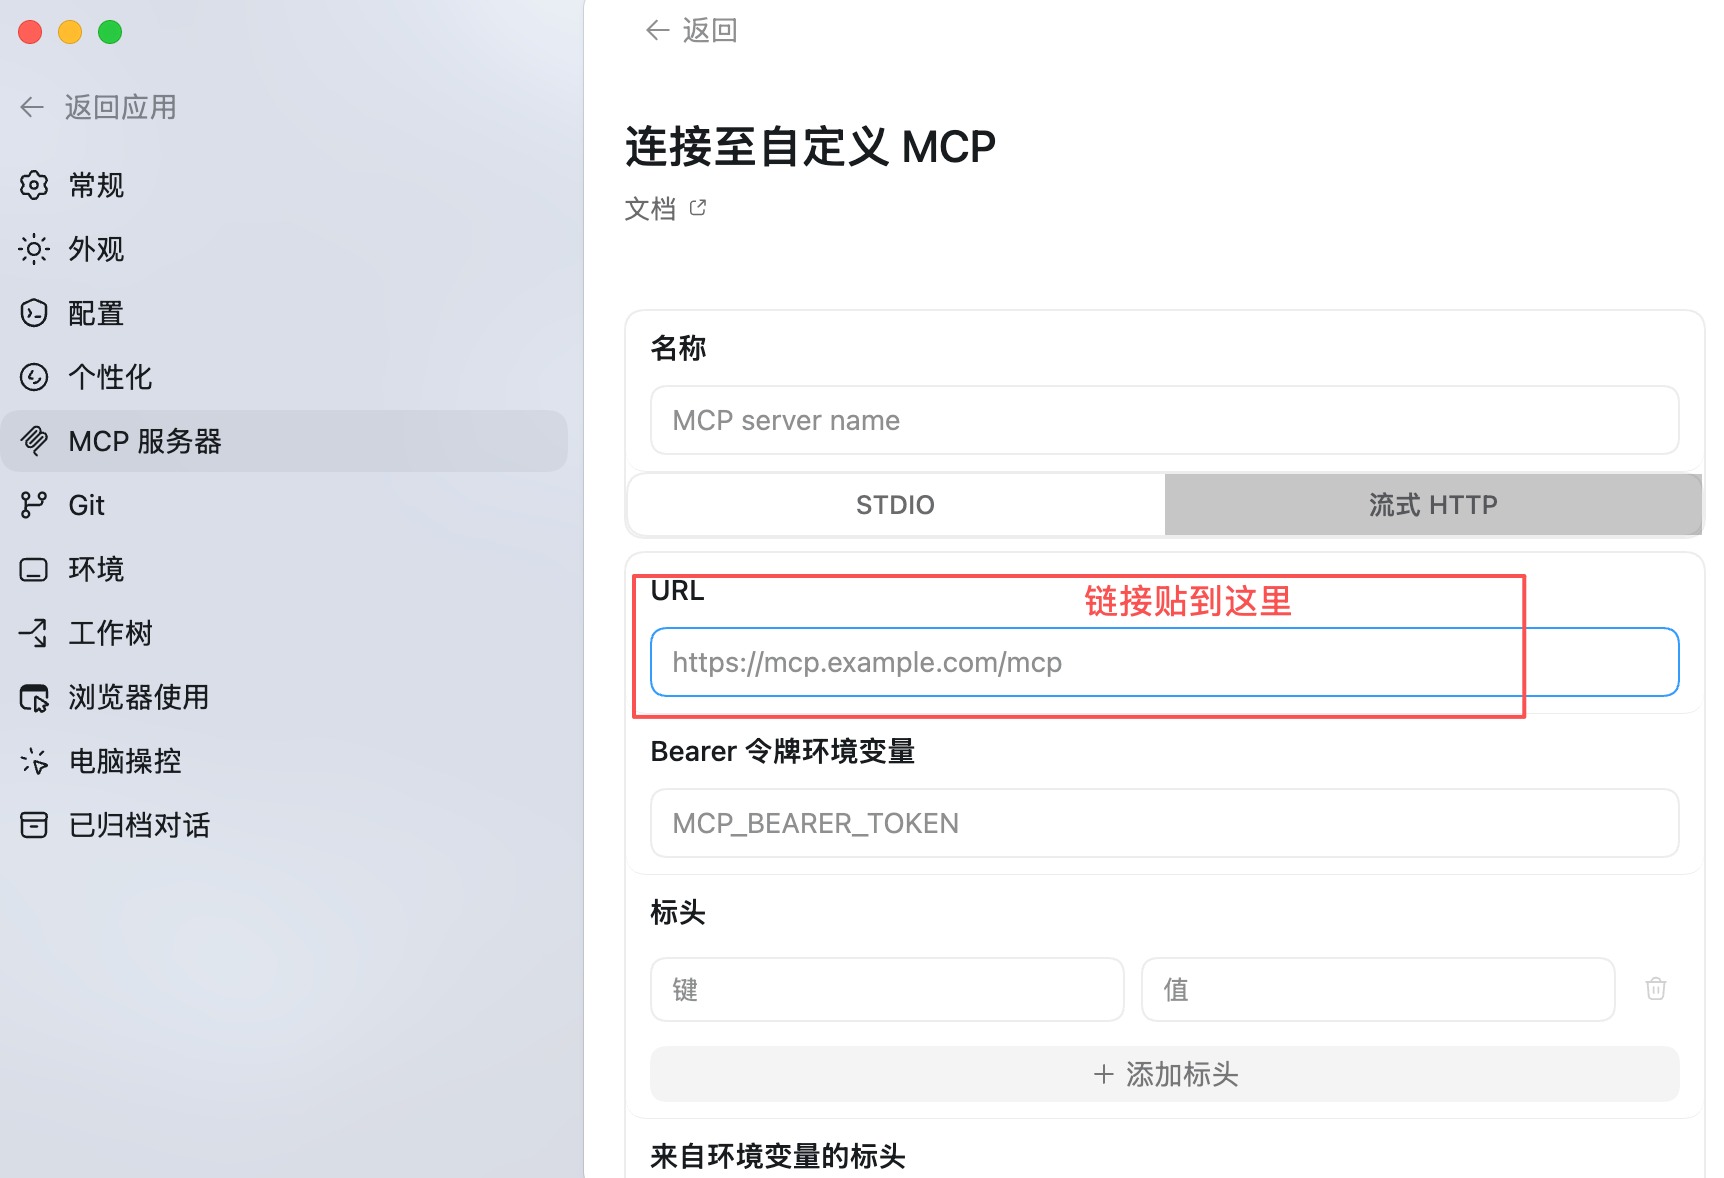Click the back arrow next to 返回应用
Viewport: 1724px width, 1178px height.
32,107
